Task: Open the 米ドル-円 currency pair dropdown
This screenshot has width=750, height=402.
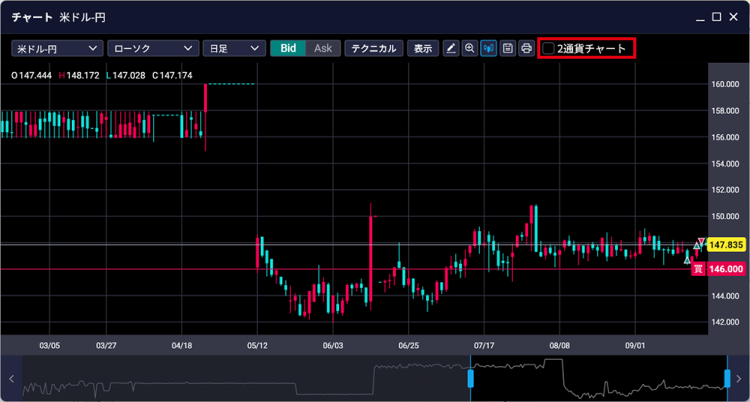Action: pyautogui.click(x=57, y=48)
